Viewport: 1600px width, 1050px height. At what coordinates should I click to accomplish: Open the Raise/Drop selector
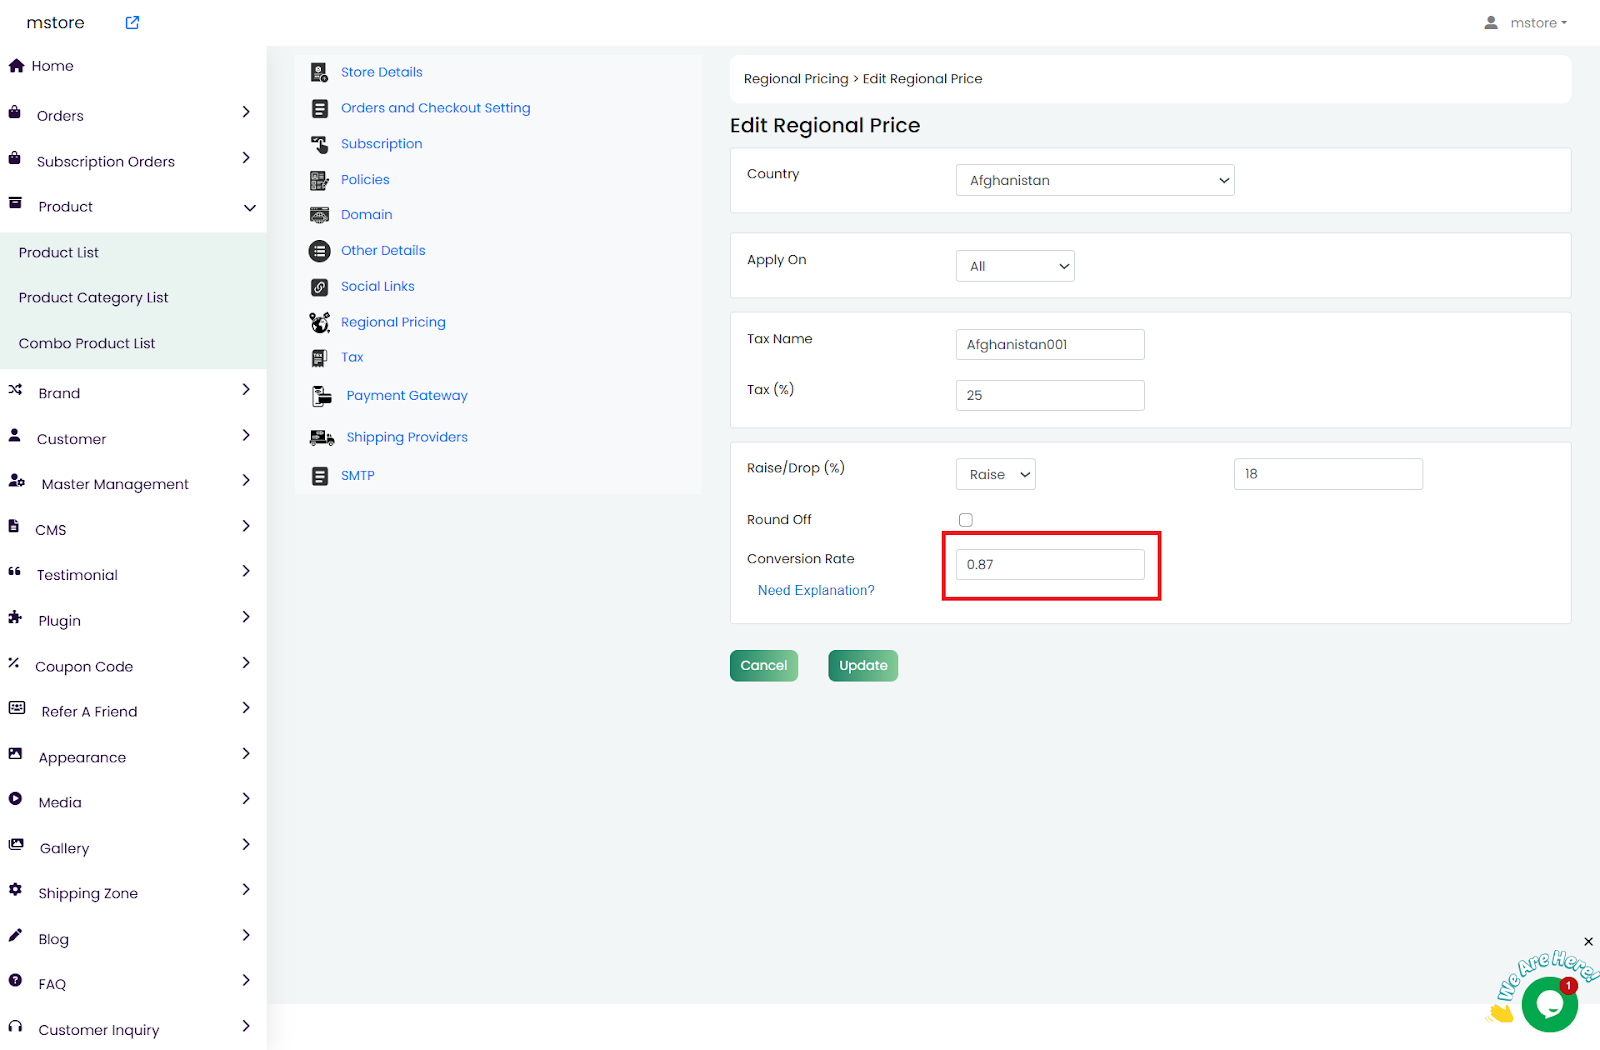pyautogui.click(x=995, y=475)
